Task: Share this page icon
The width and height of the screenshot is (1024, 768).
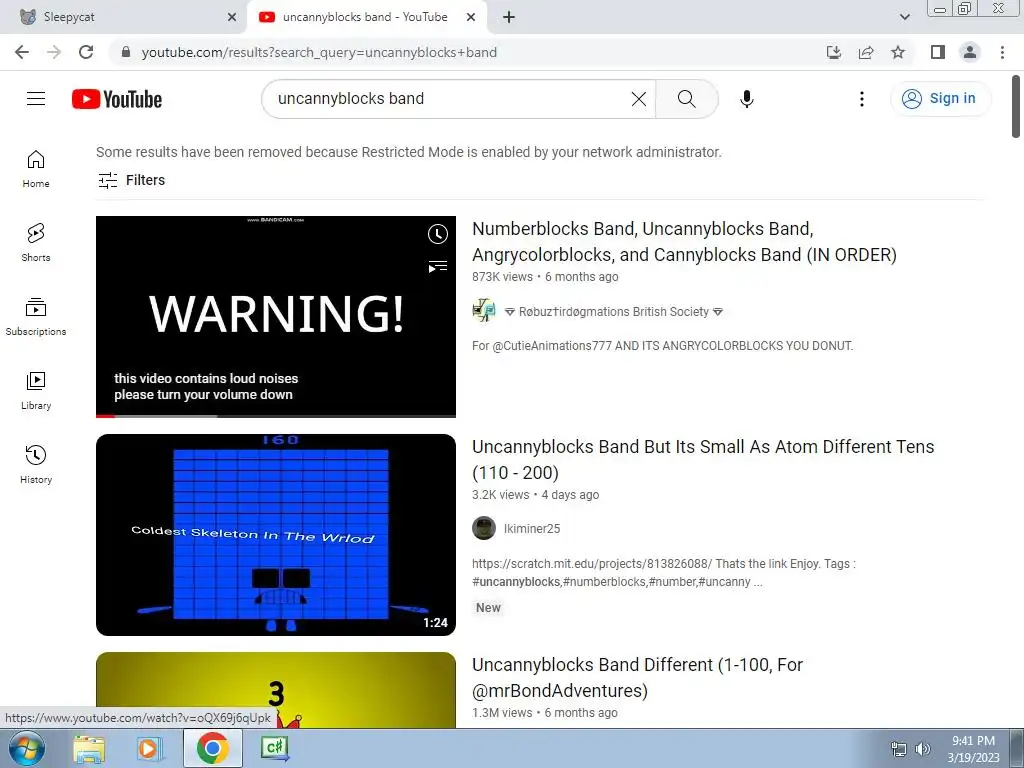Action: pos(866,52)
